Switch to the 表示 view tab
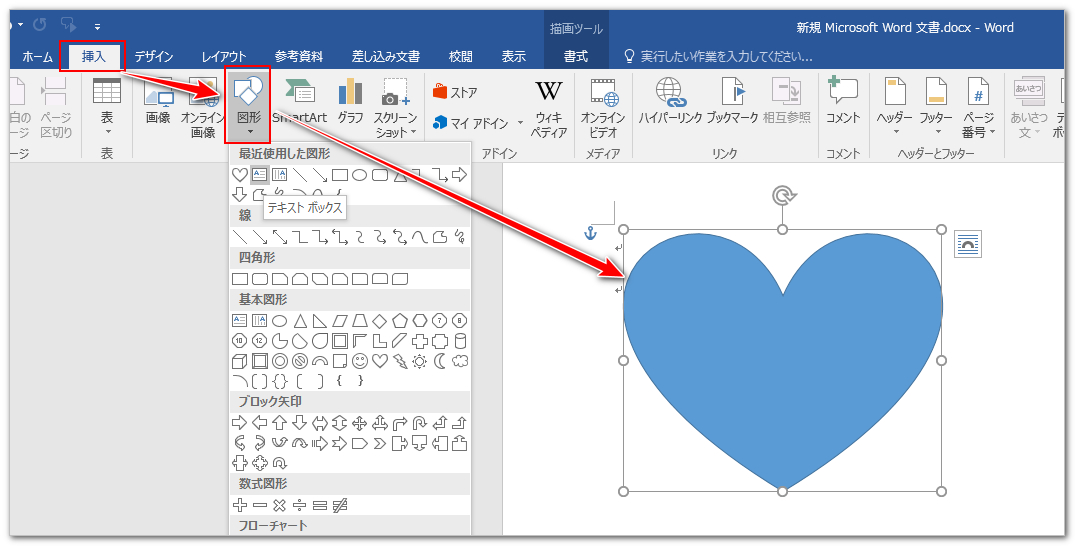Image resolution: width=1075 pixels, height=546 pixels. point(513,56)
